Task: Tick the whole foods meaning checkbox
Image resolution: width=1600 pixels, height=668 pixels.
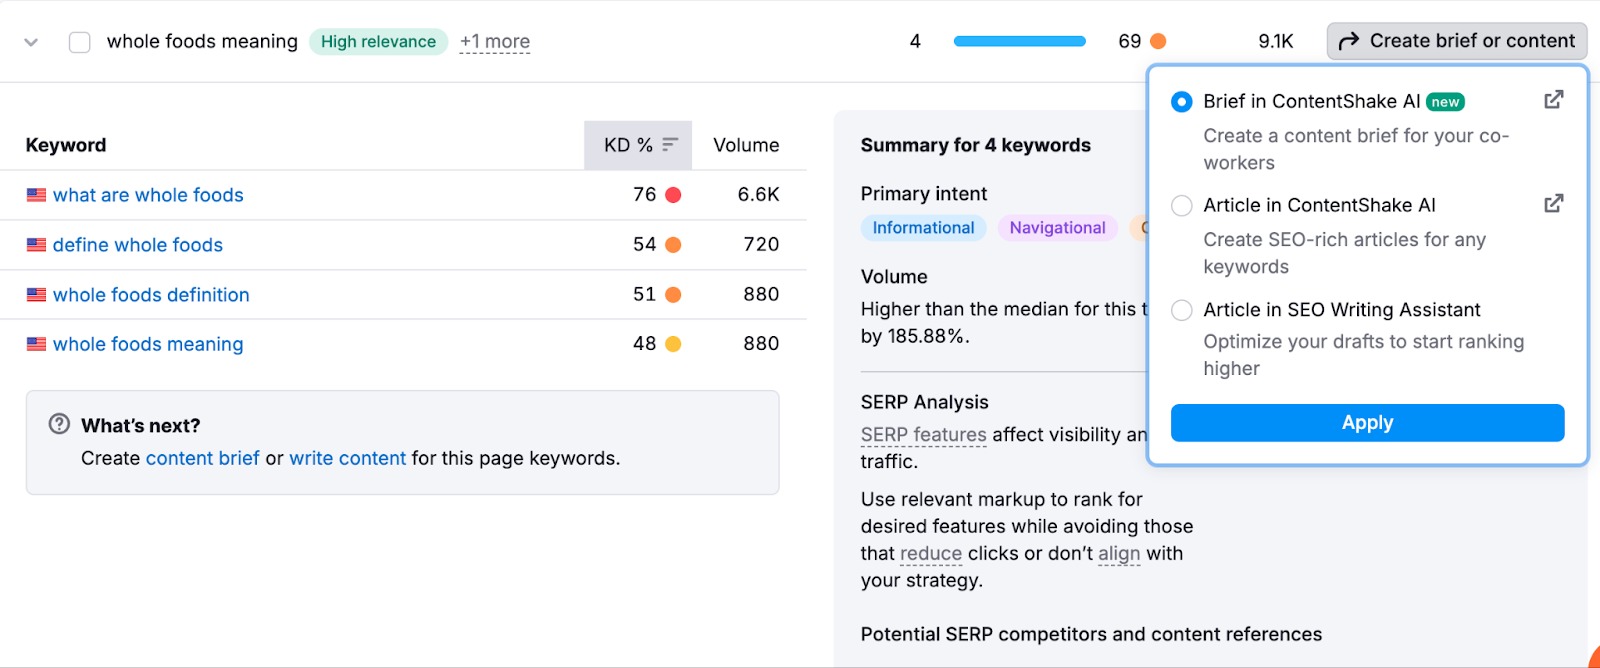Action: click(x=80, y=42)
